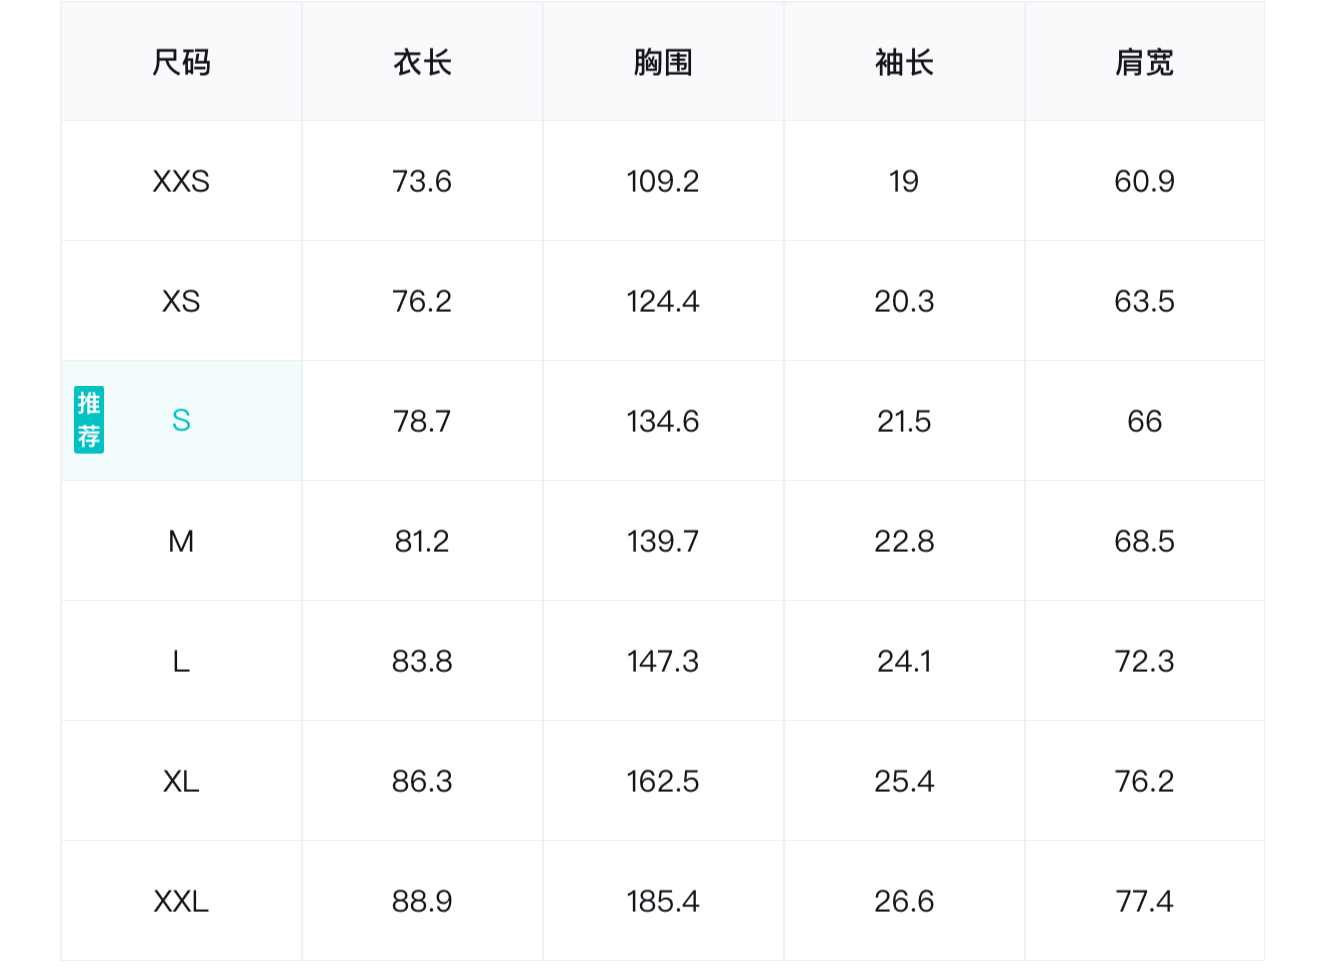Screen dimensions: 1320x969
Task: Click the 胸围 column header
Action: [663, 63]
